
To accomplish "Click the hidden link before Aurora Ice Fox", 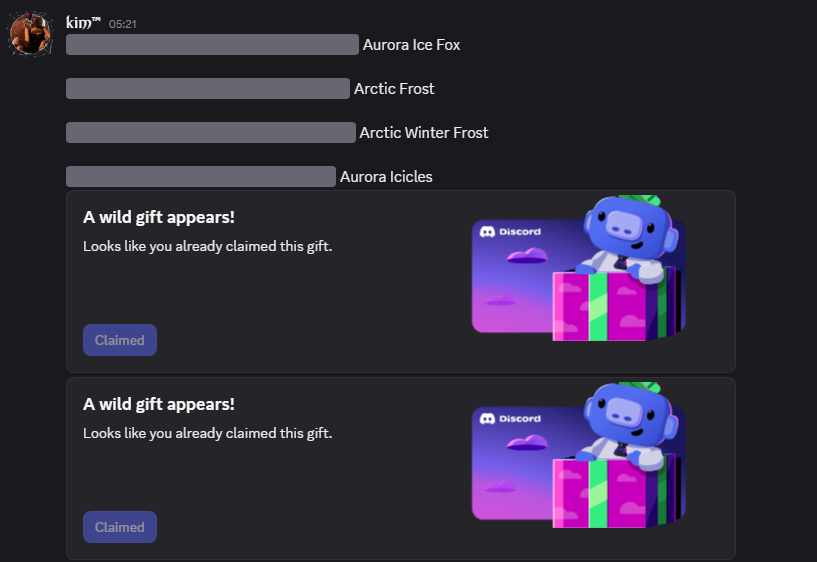I will click(212, 44).
